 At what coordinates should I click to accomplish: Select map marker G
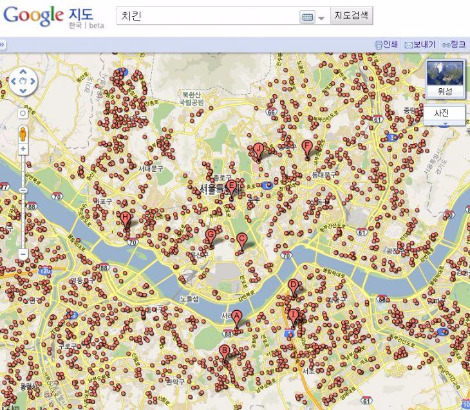pyautogui.click(x=210, y=238)
